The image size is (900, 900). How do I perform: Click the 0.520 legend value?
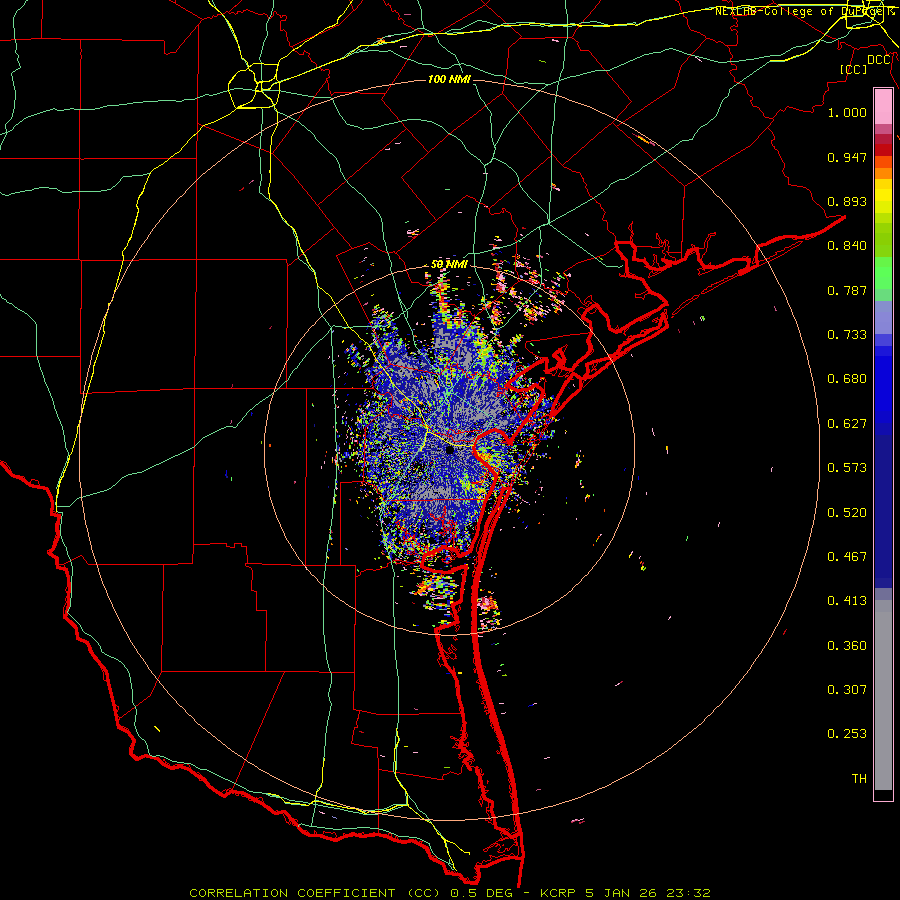pos(847,513)
